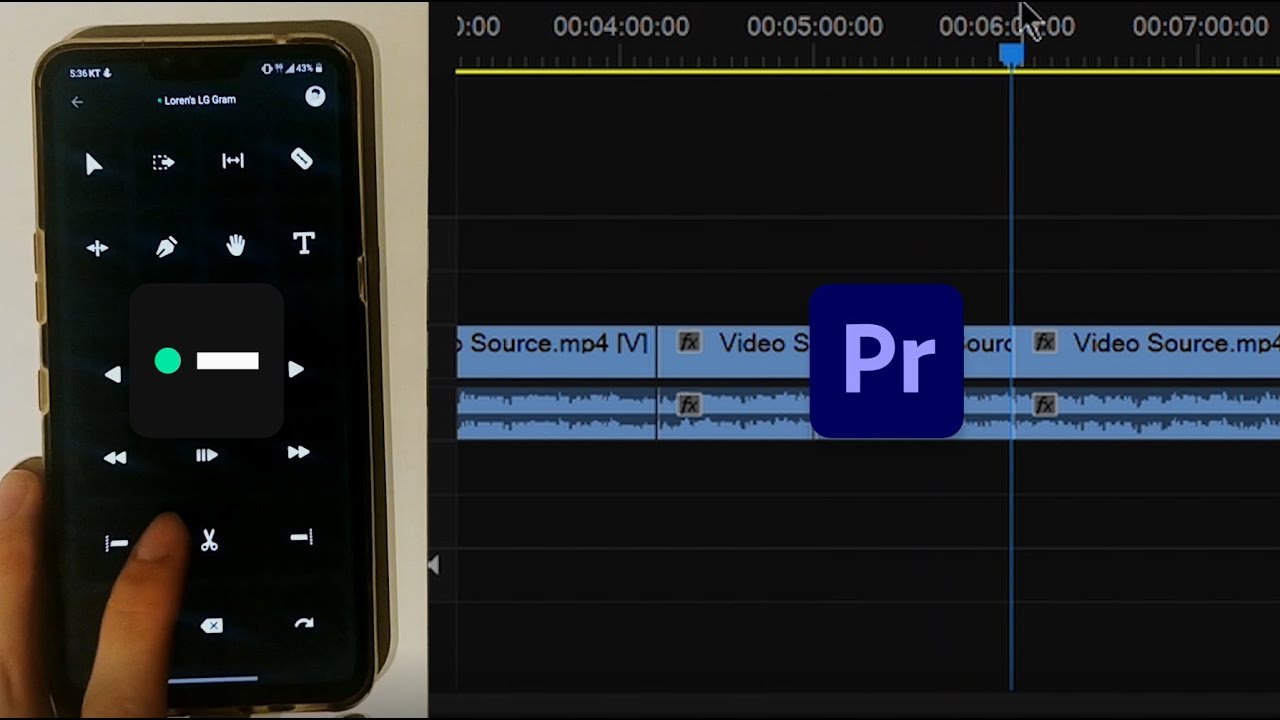Tap the battery 43% indicator on phone
Image resolution: width=1280 pixels, height=720 pixels.
(x=304, y=69)
